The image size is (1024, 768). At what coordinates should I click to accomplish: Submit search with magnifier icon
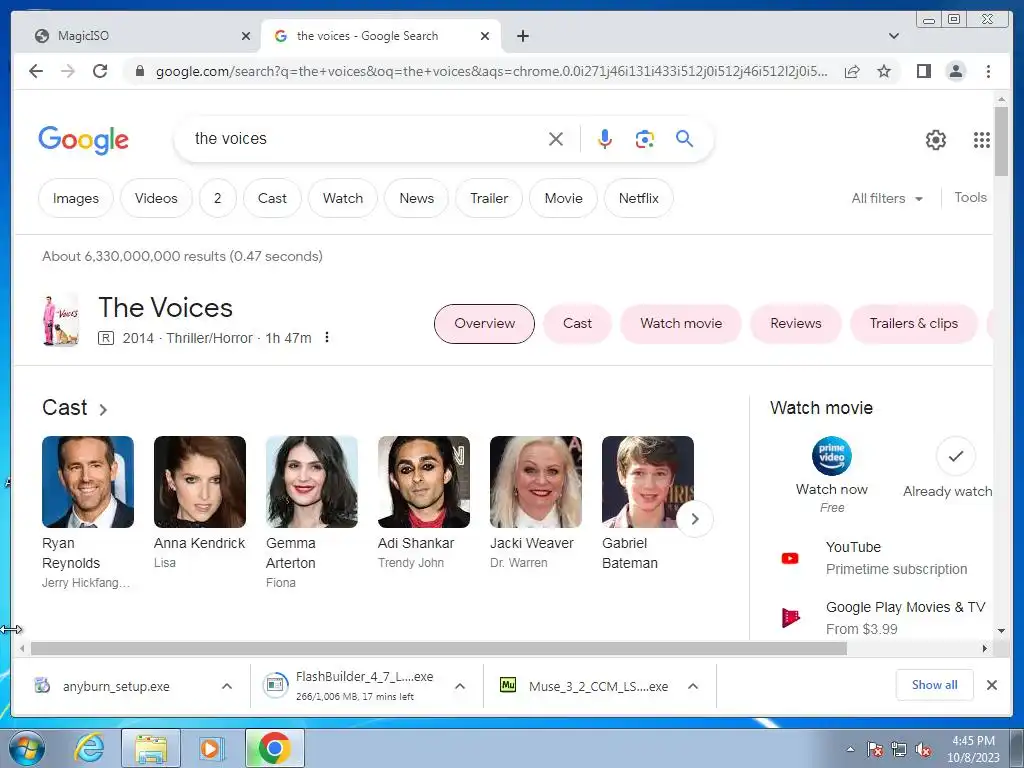(684, 138)
